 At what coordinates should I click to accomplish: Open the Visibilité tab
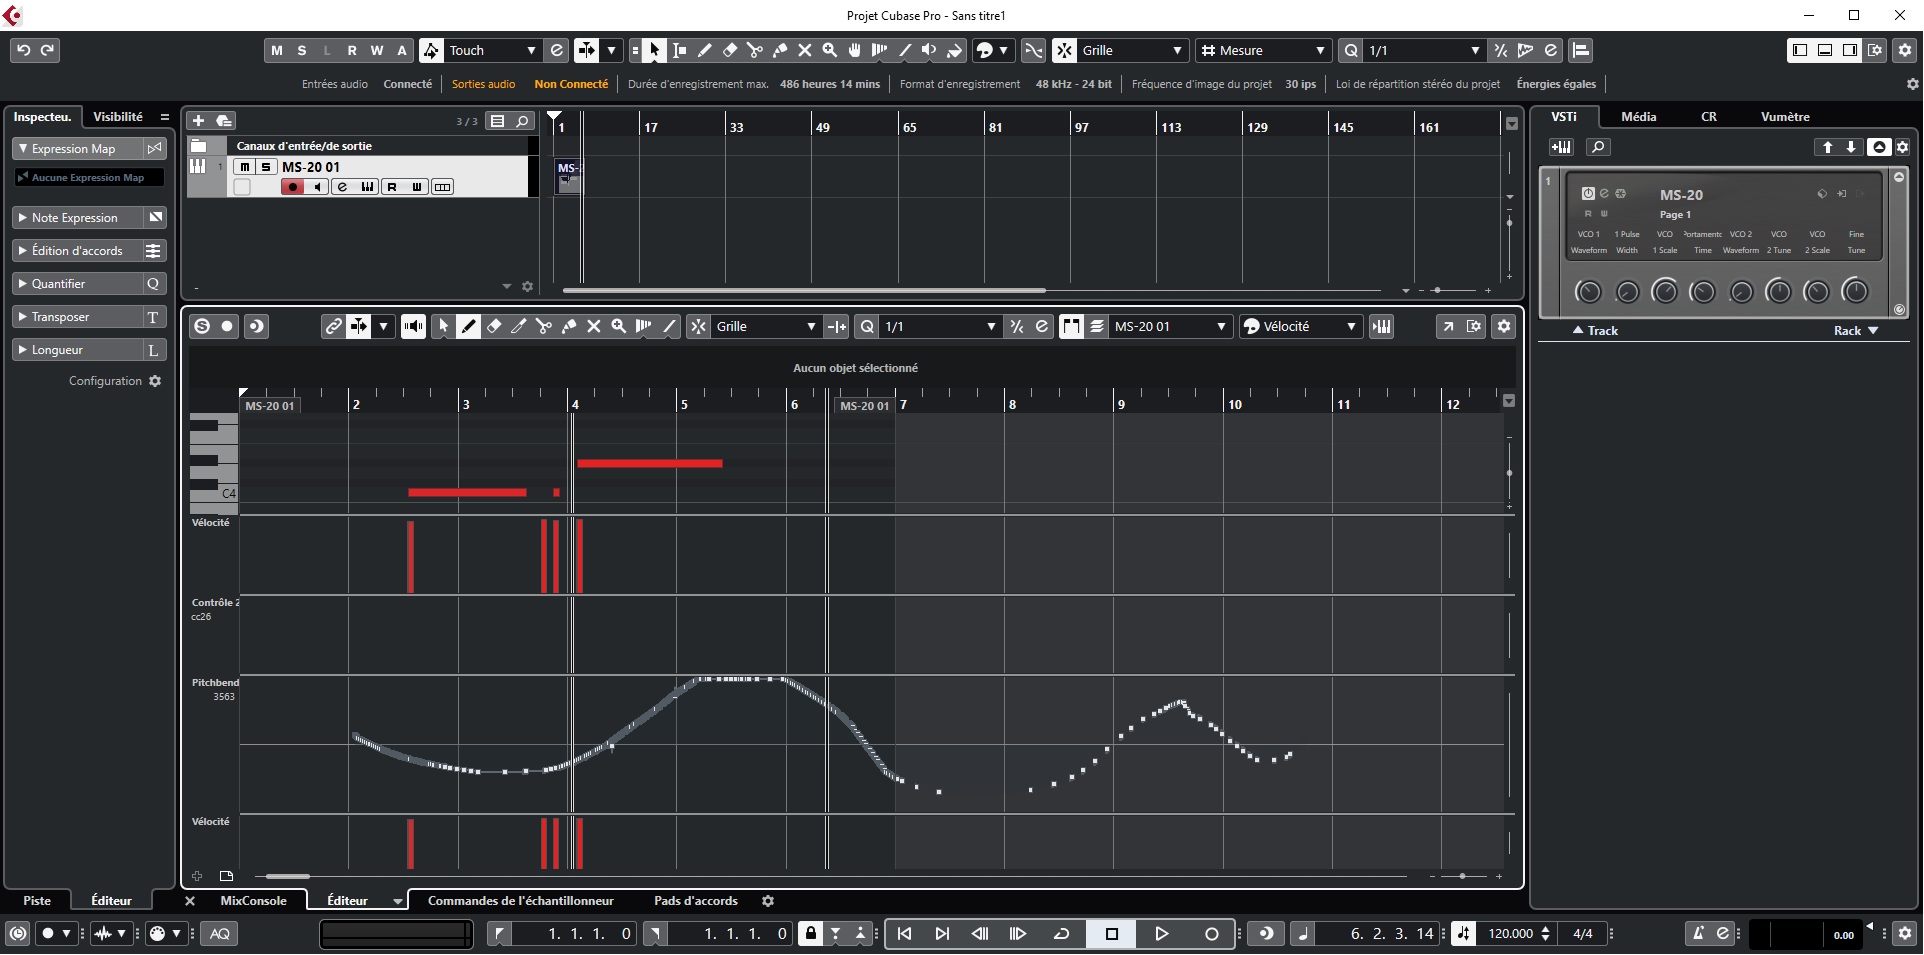[118, 117]
